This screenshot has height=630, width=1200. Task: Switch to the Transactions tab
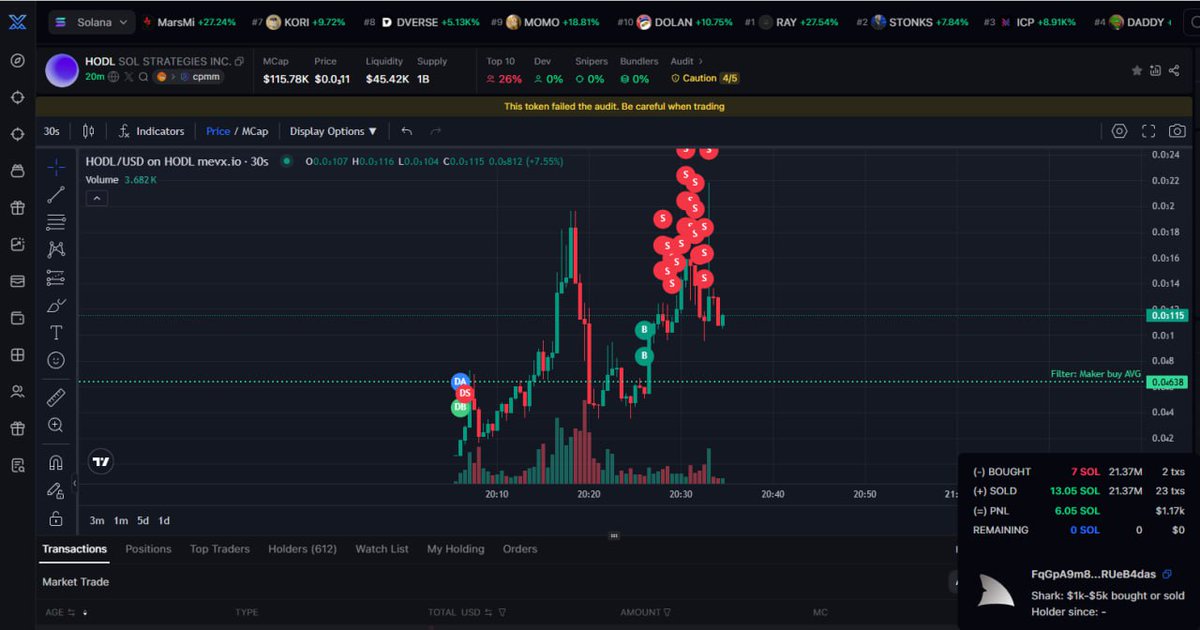[x=74, y=549]
